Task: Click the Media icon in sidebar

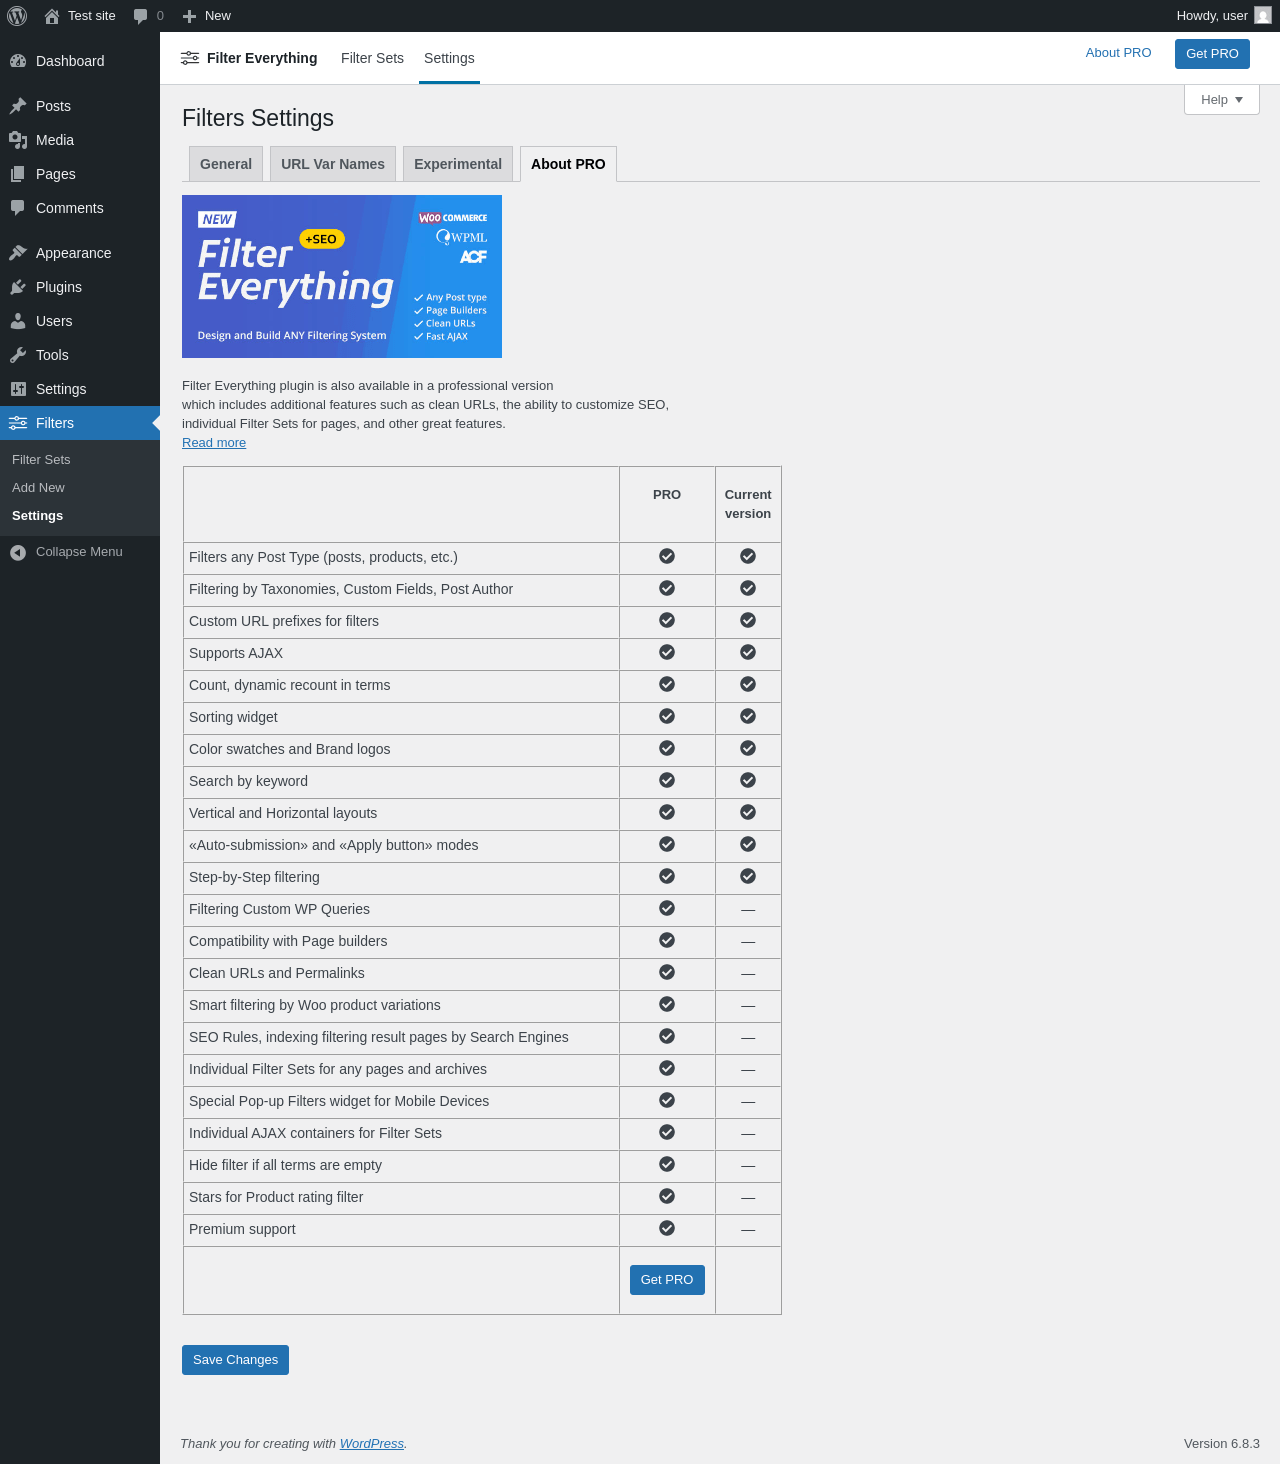Action: coord(18,140)
